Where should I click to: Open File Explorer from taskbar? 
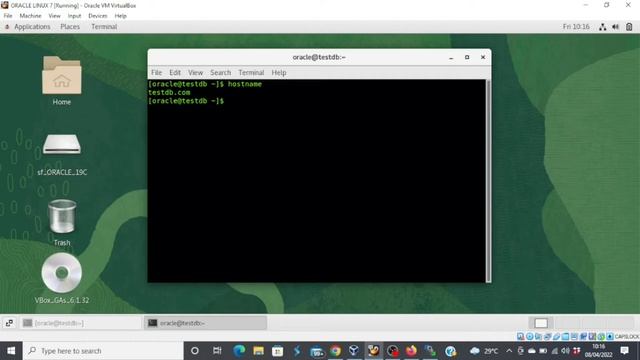[x=258, y=351]
